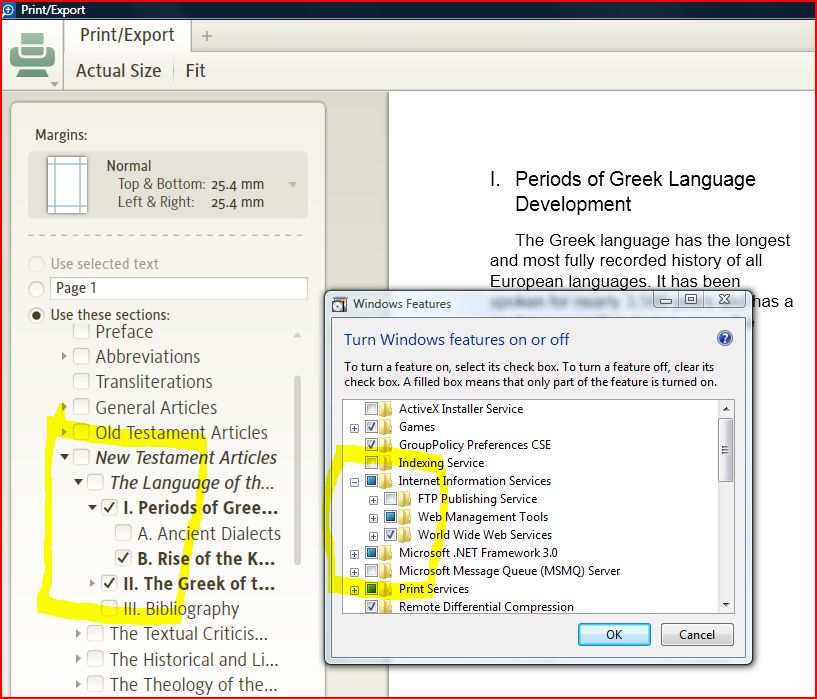The height and width of the screenshot is (699, 817).
Task: Toggle Print Services checkbox
Action: (372, 589)
